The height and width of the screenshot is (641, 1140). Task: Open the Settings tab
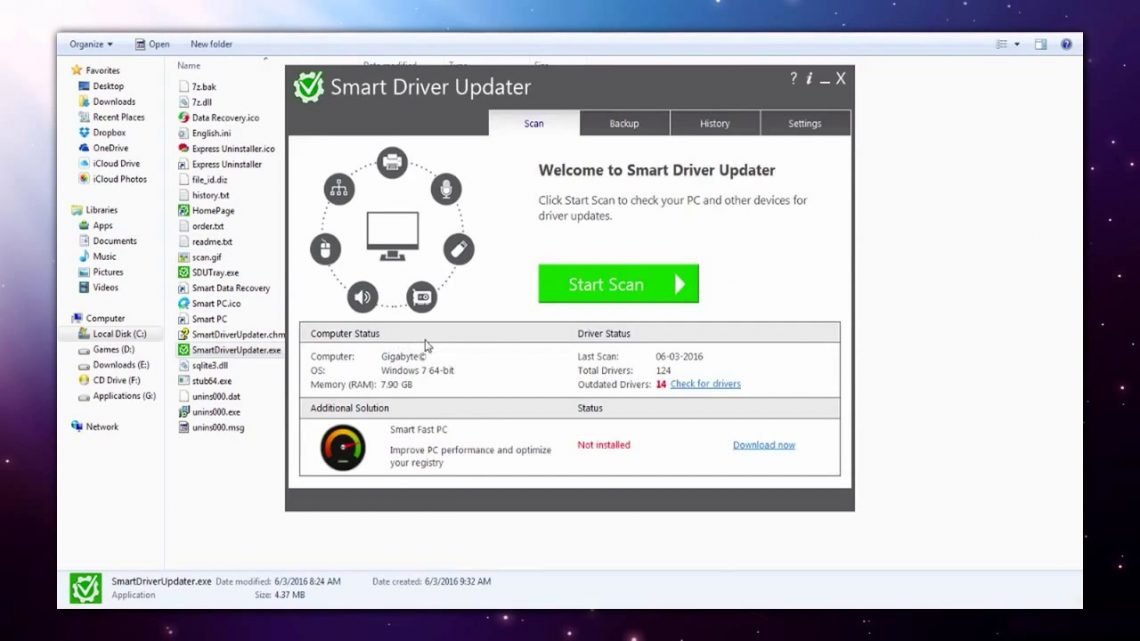pos(805,123)
